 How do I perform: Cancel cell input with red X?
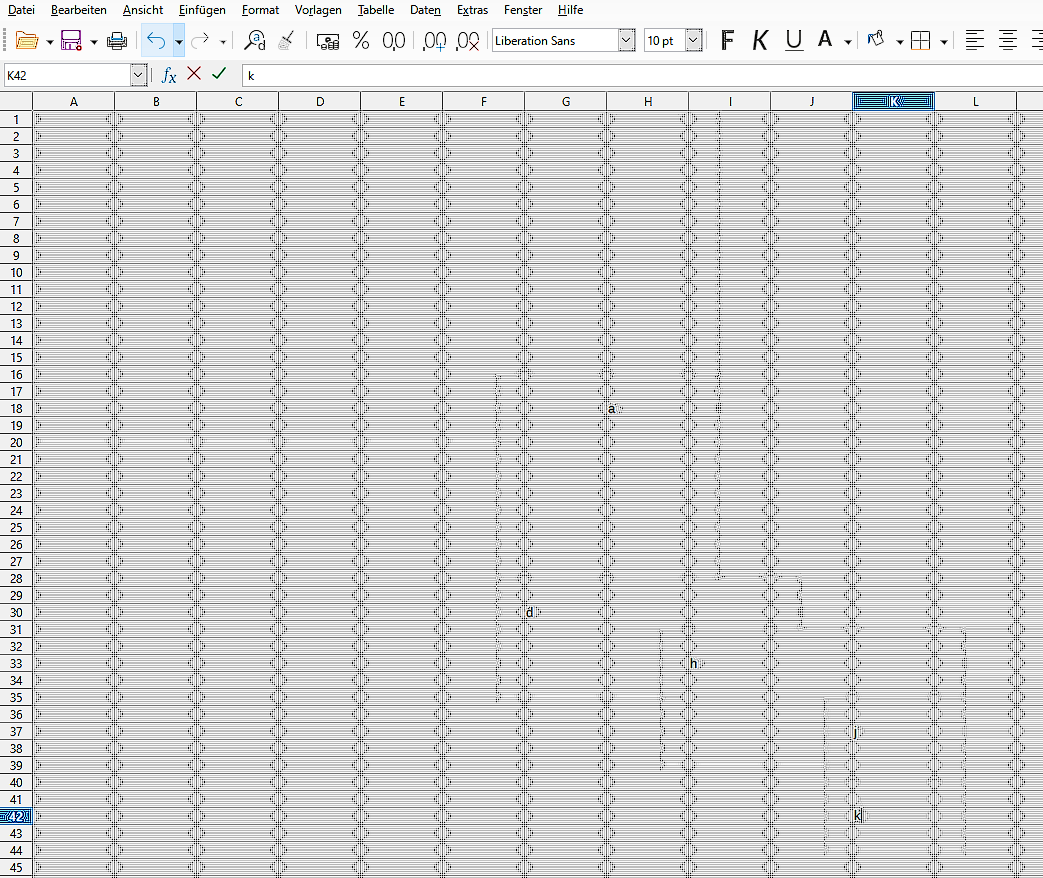click(194, 74)
